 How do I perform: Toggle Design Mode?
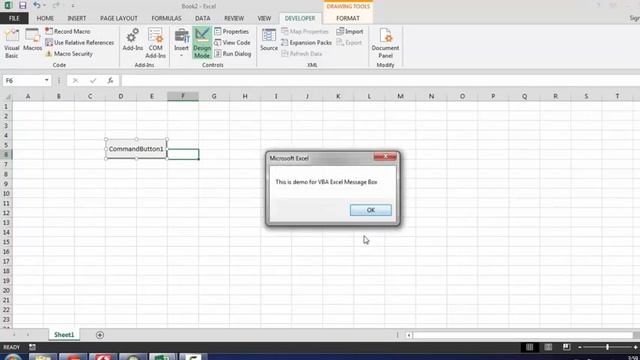tap(202, 43)
